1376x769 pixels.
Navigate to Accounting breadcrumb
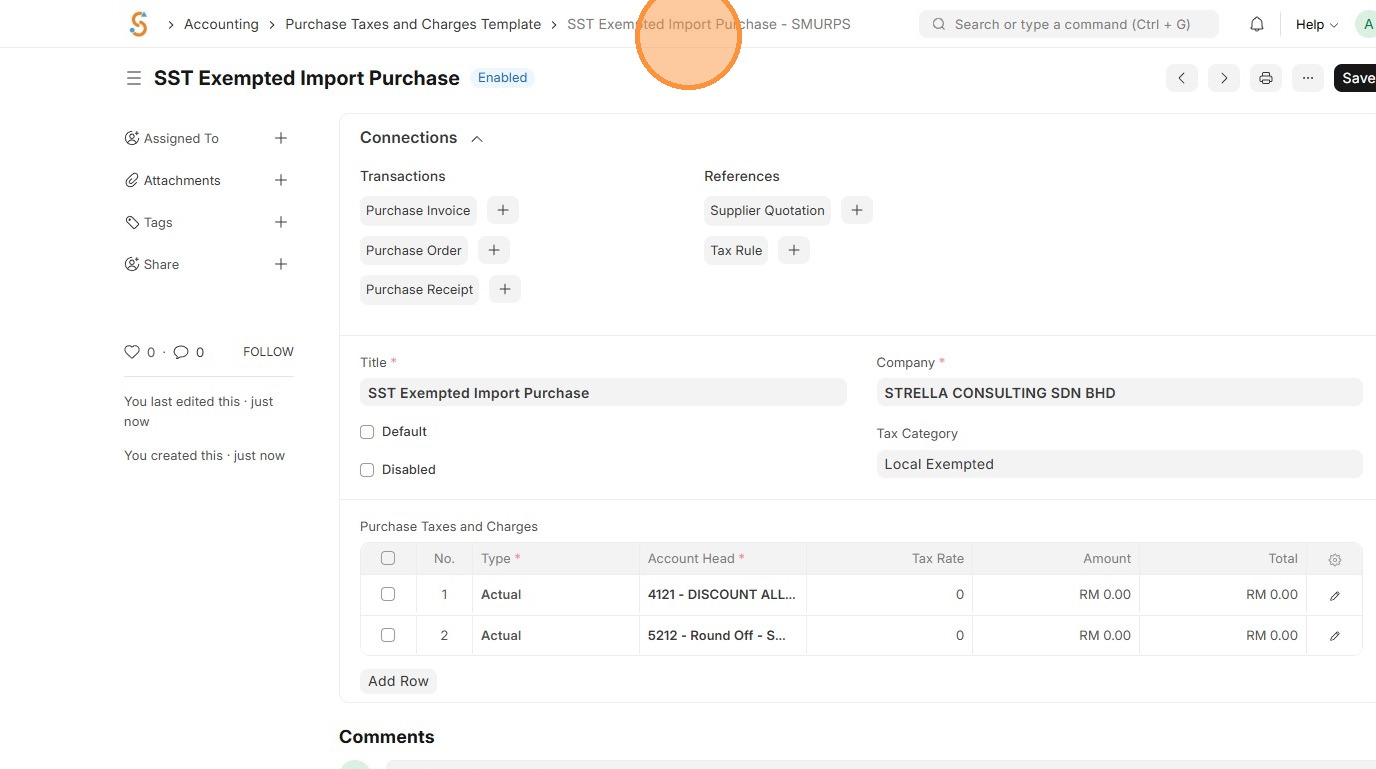click(x=221, y=24)
